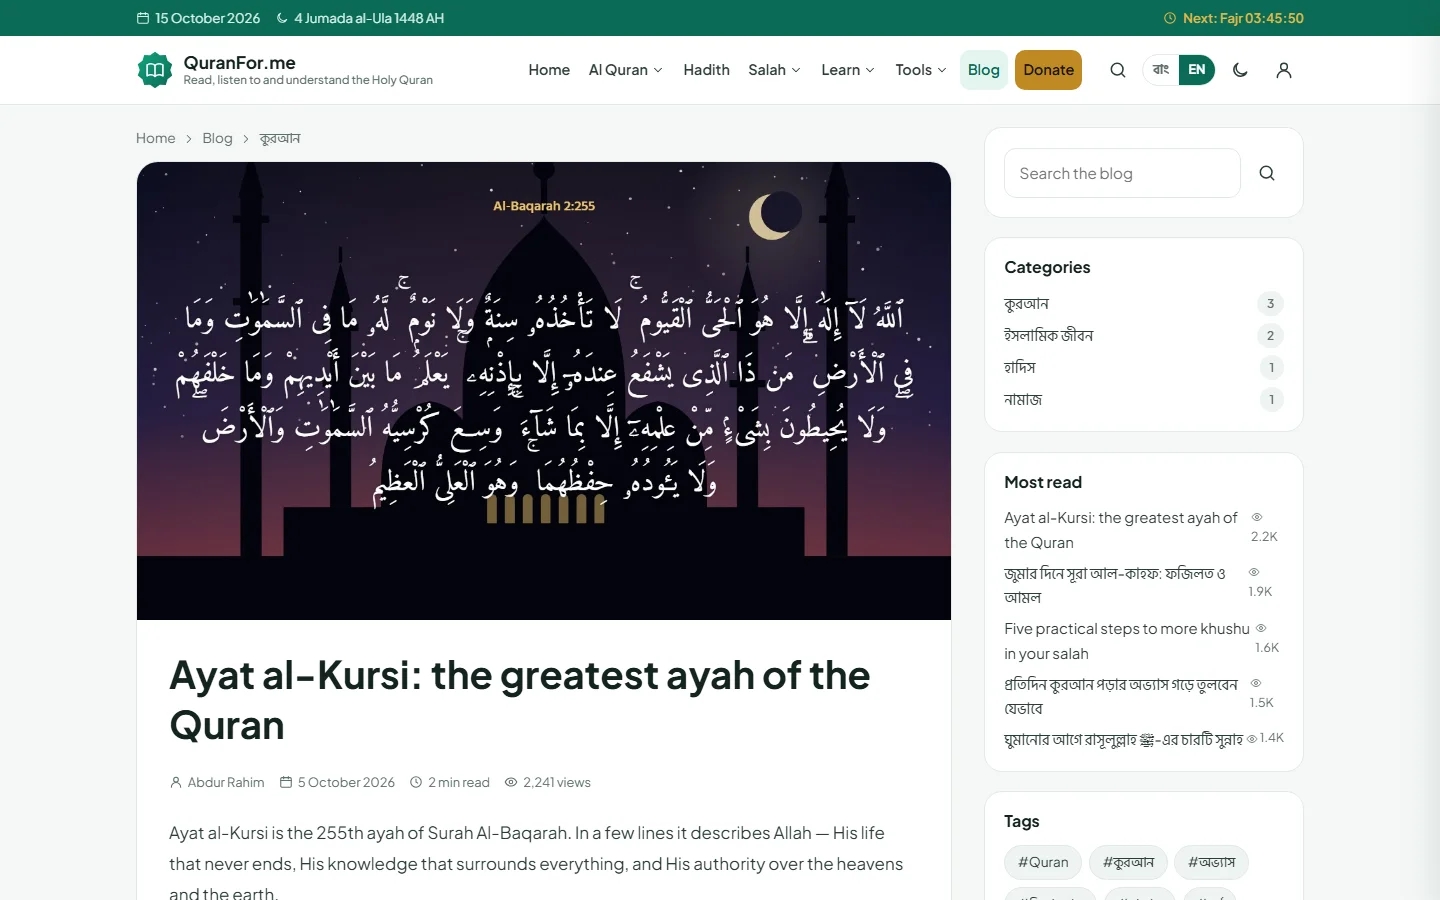Select the #অভ্যাস tag
The image size is (1440, 900).
coord(1211,862)
